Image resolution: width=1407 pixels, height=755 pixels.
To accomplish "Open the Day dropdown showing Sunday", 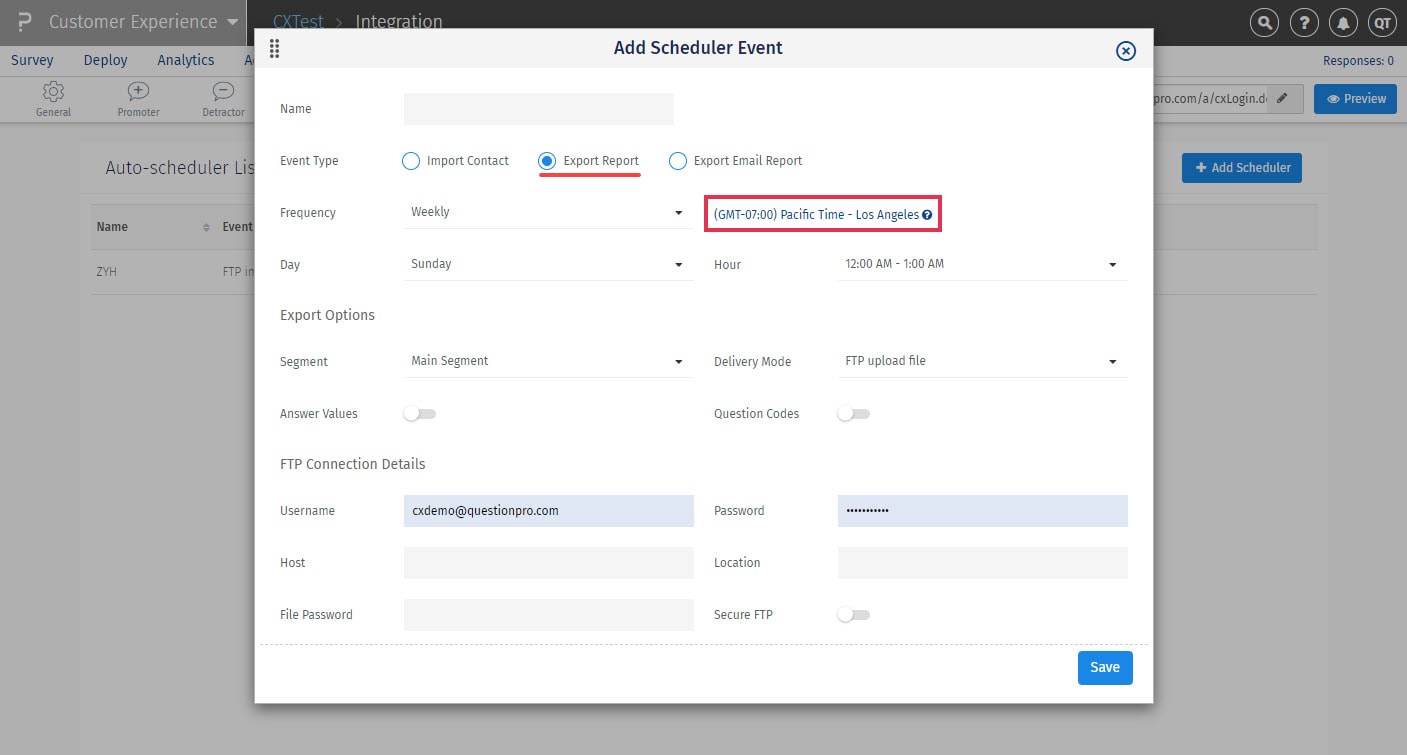I will [547, 264].
